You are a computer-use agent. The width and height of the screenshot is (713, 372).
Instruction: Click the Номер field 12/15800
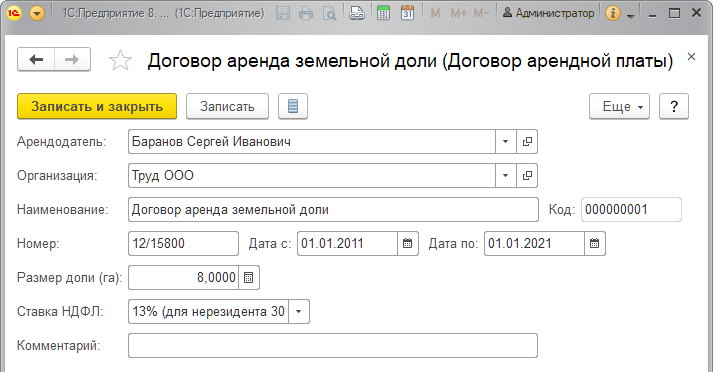[183, 243]
